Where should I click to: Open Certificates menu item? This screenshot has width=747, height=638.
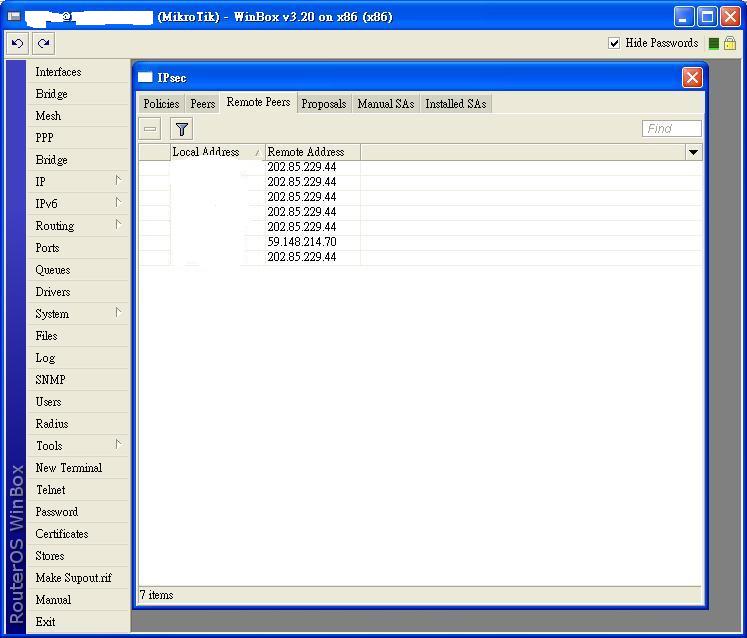coord(78,534)
